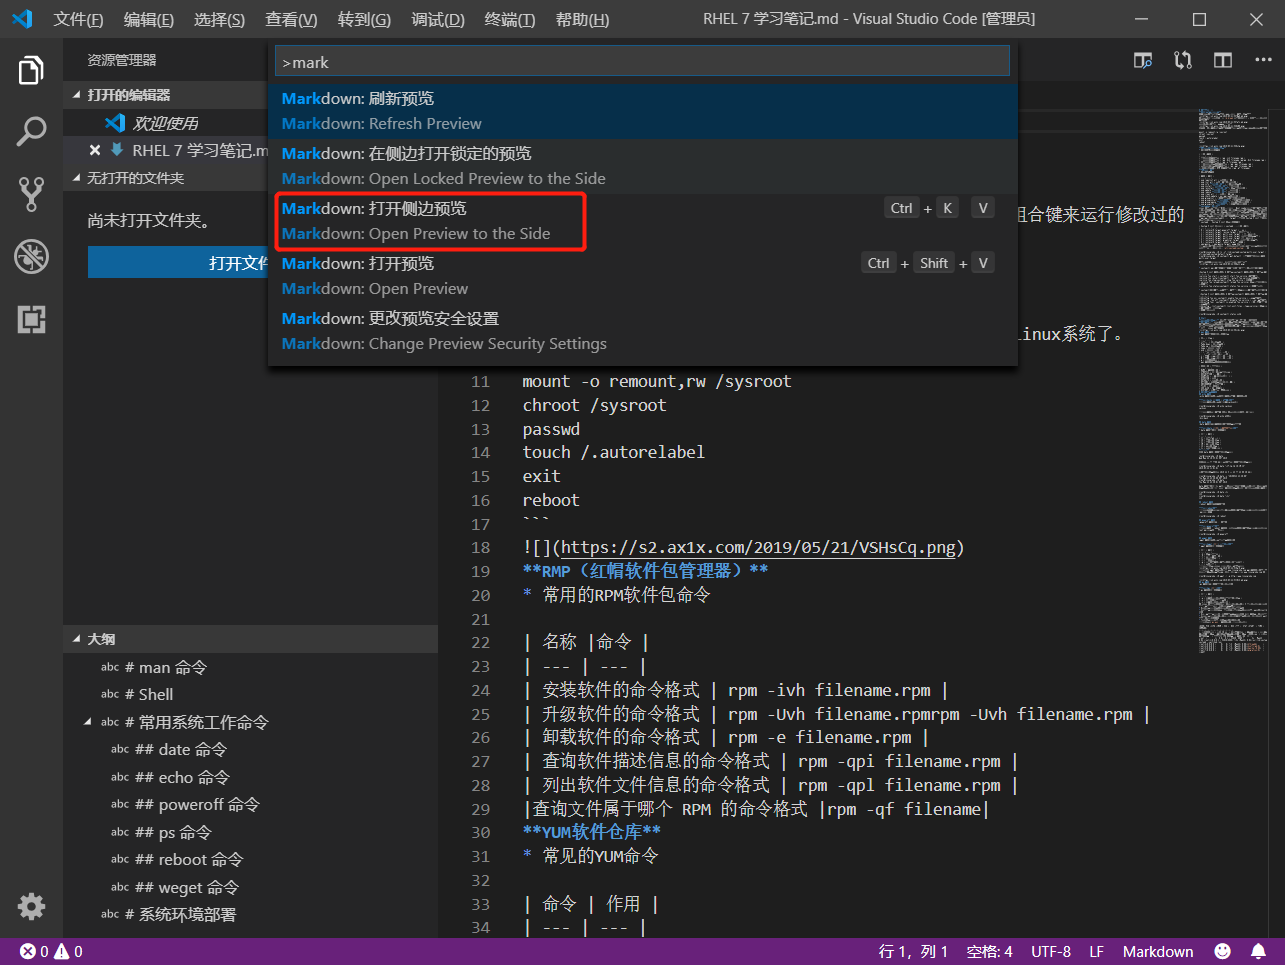Image resolution: width=1285 pixels, height=965 pixels.
Task: Open the Extensions view icon
Action: [x=31, y=320]
